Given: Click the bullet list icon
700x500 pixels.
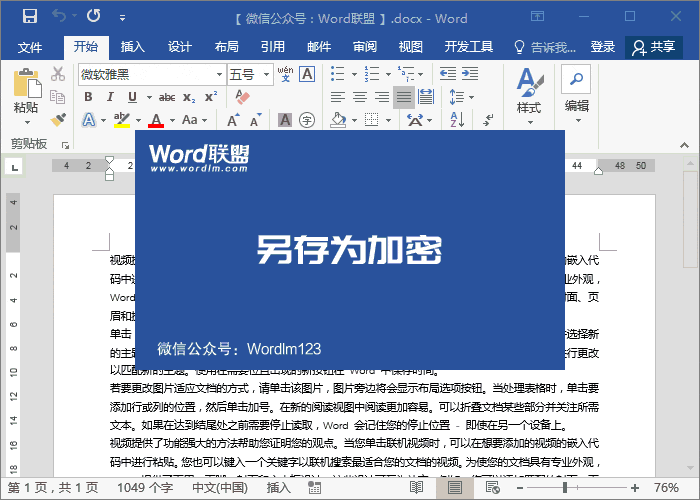Looking at the screenshot, I should (x=338, y=74).
